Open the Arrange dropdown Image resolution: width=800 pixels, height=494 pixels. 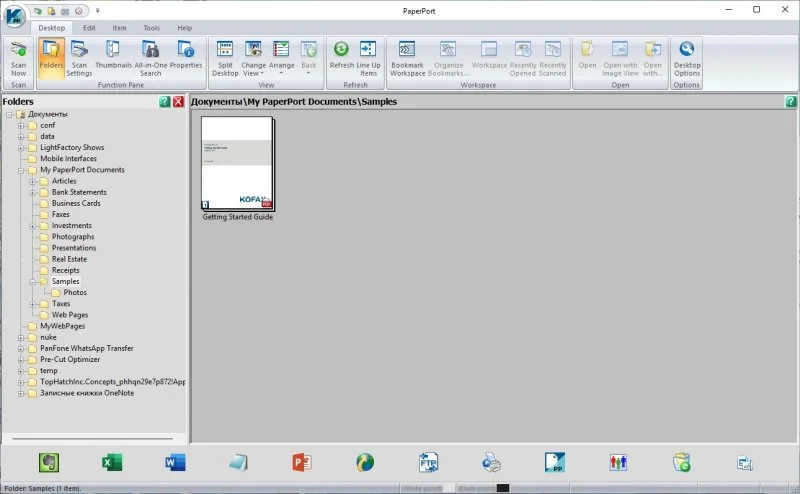click(x=282, y=58)
